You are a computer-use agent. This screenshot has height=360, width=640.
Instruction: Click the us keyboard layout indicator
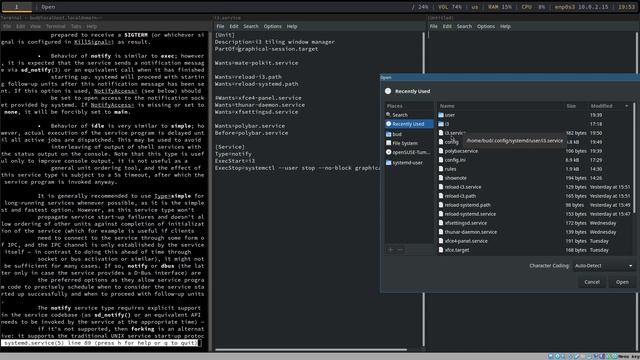475,7
